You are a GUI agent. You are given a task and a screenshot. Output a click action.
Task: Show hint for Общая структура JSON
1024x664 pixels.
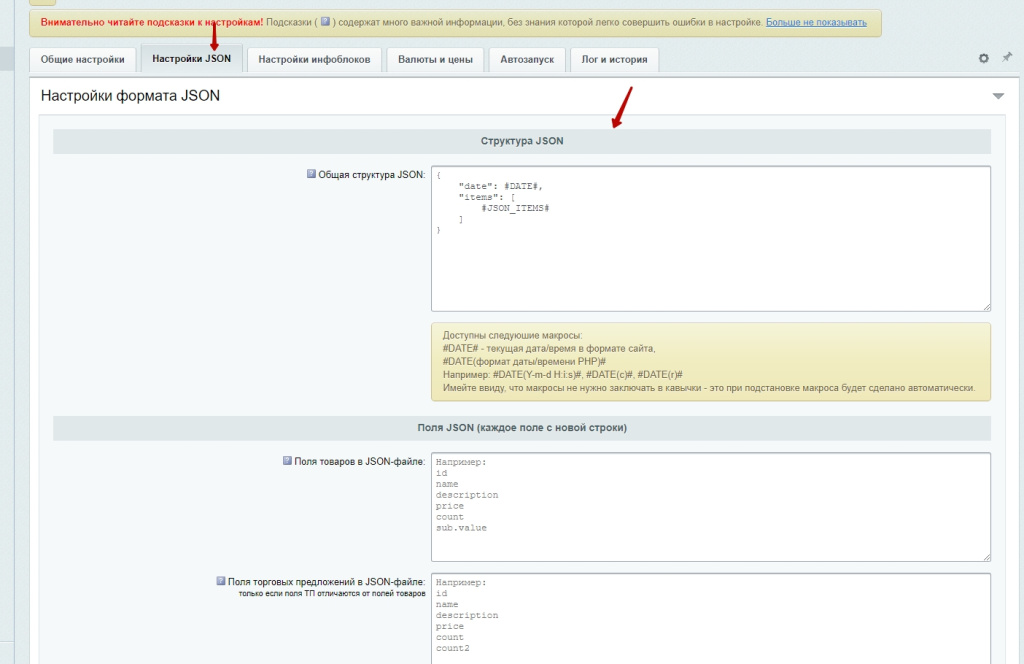click(x=311, y=174)
